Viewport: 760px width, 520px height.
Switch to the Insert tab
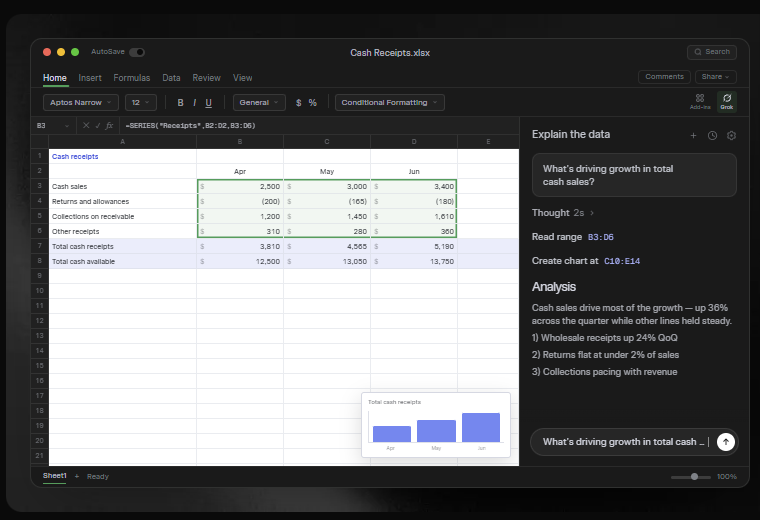pyautogui.click(x=90, y=78)
